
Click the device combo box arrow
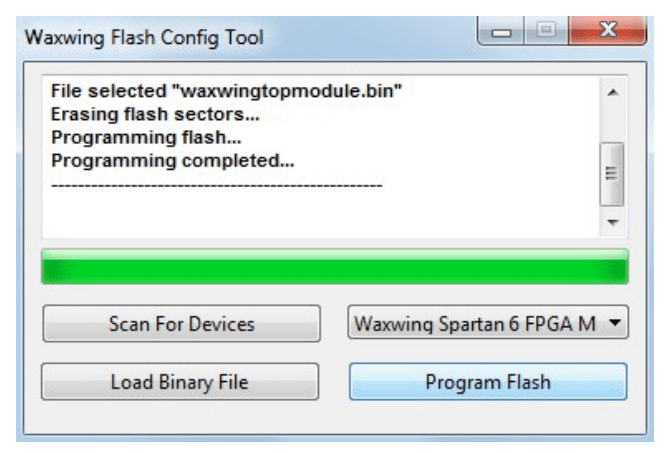(615, 324)
